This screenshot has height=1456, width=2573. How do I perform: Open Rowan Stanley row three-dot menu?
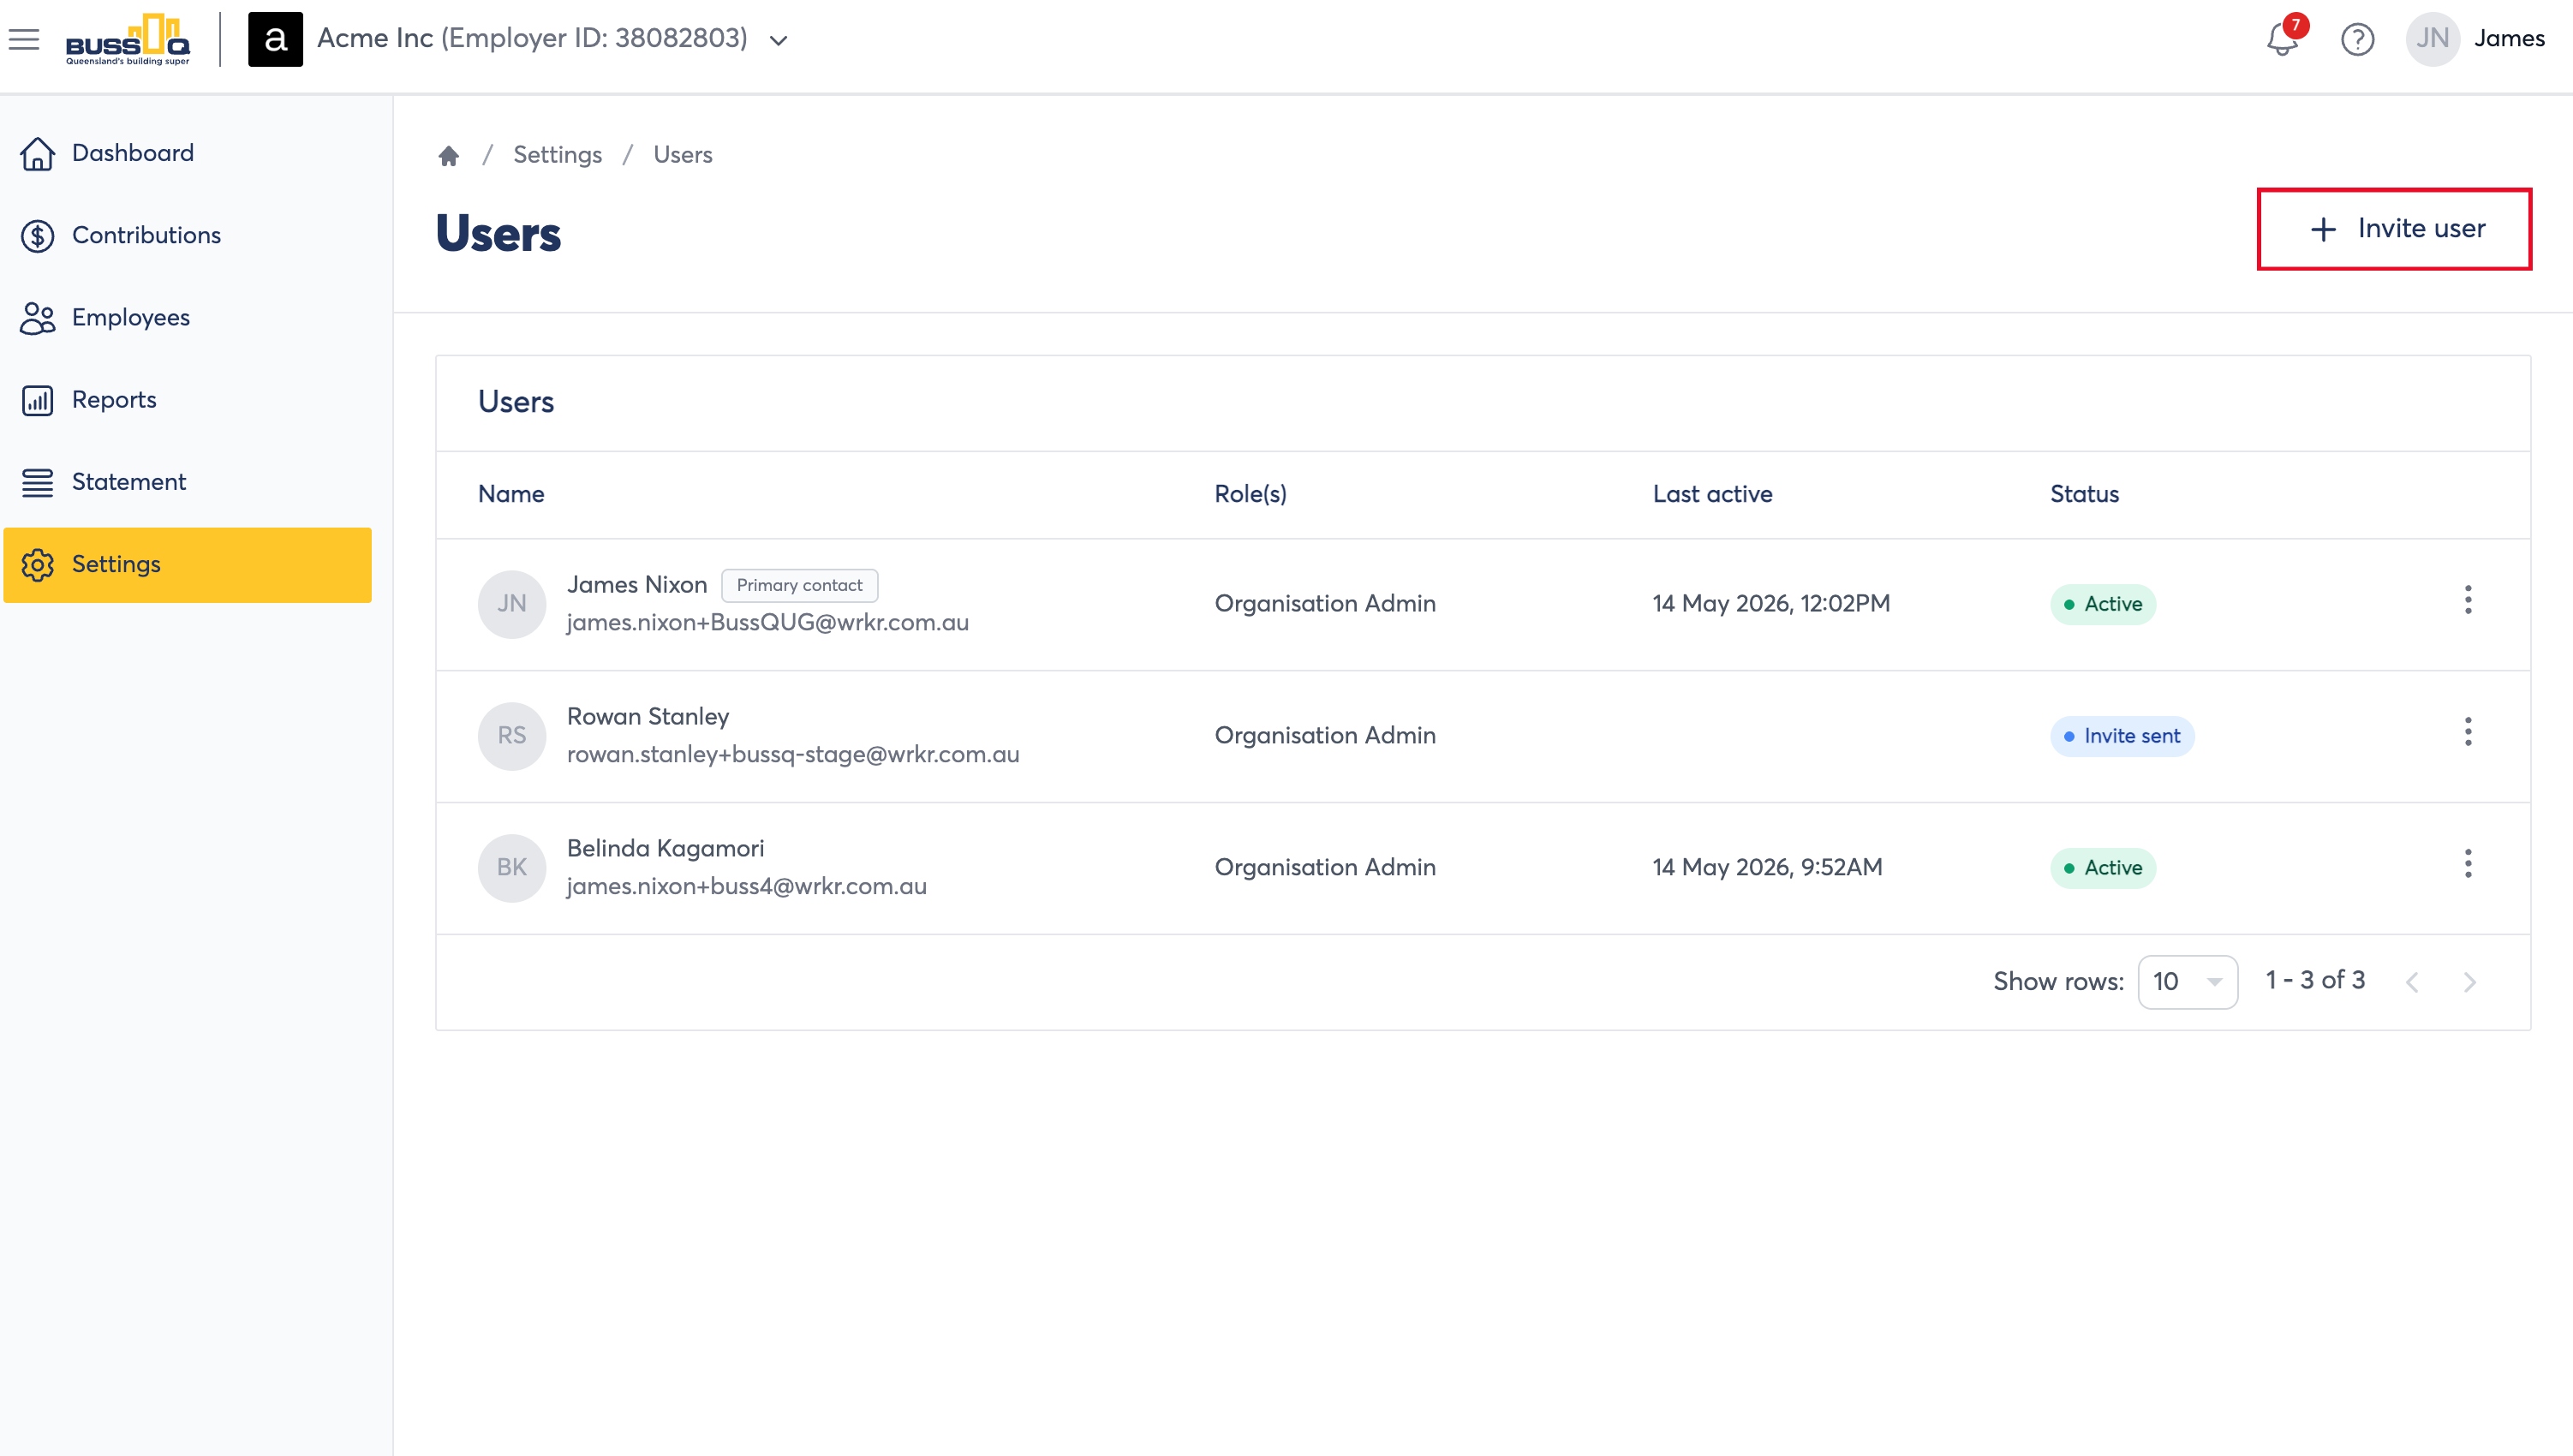2467,732
